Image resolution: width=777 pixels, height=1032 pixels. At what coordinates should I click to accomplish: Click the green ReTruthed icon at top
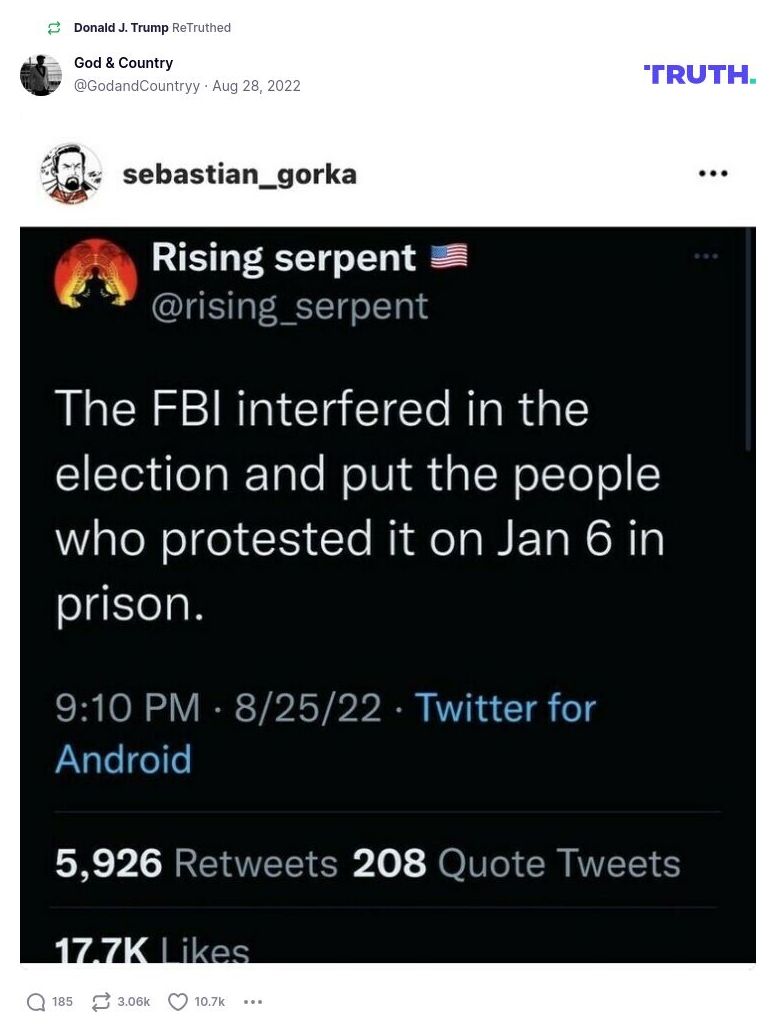click(x=54, y=28)
